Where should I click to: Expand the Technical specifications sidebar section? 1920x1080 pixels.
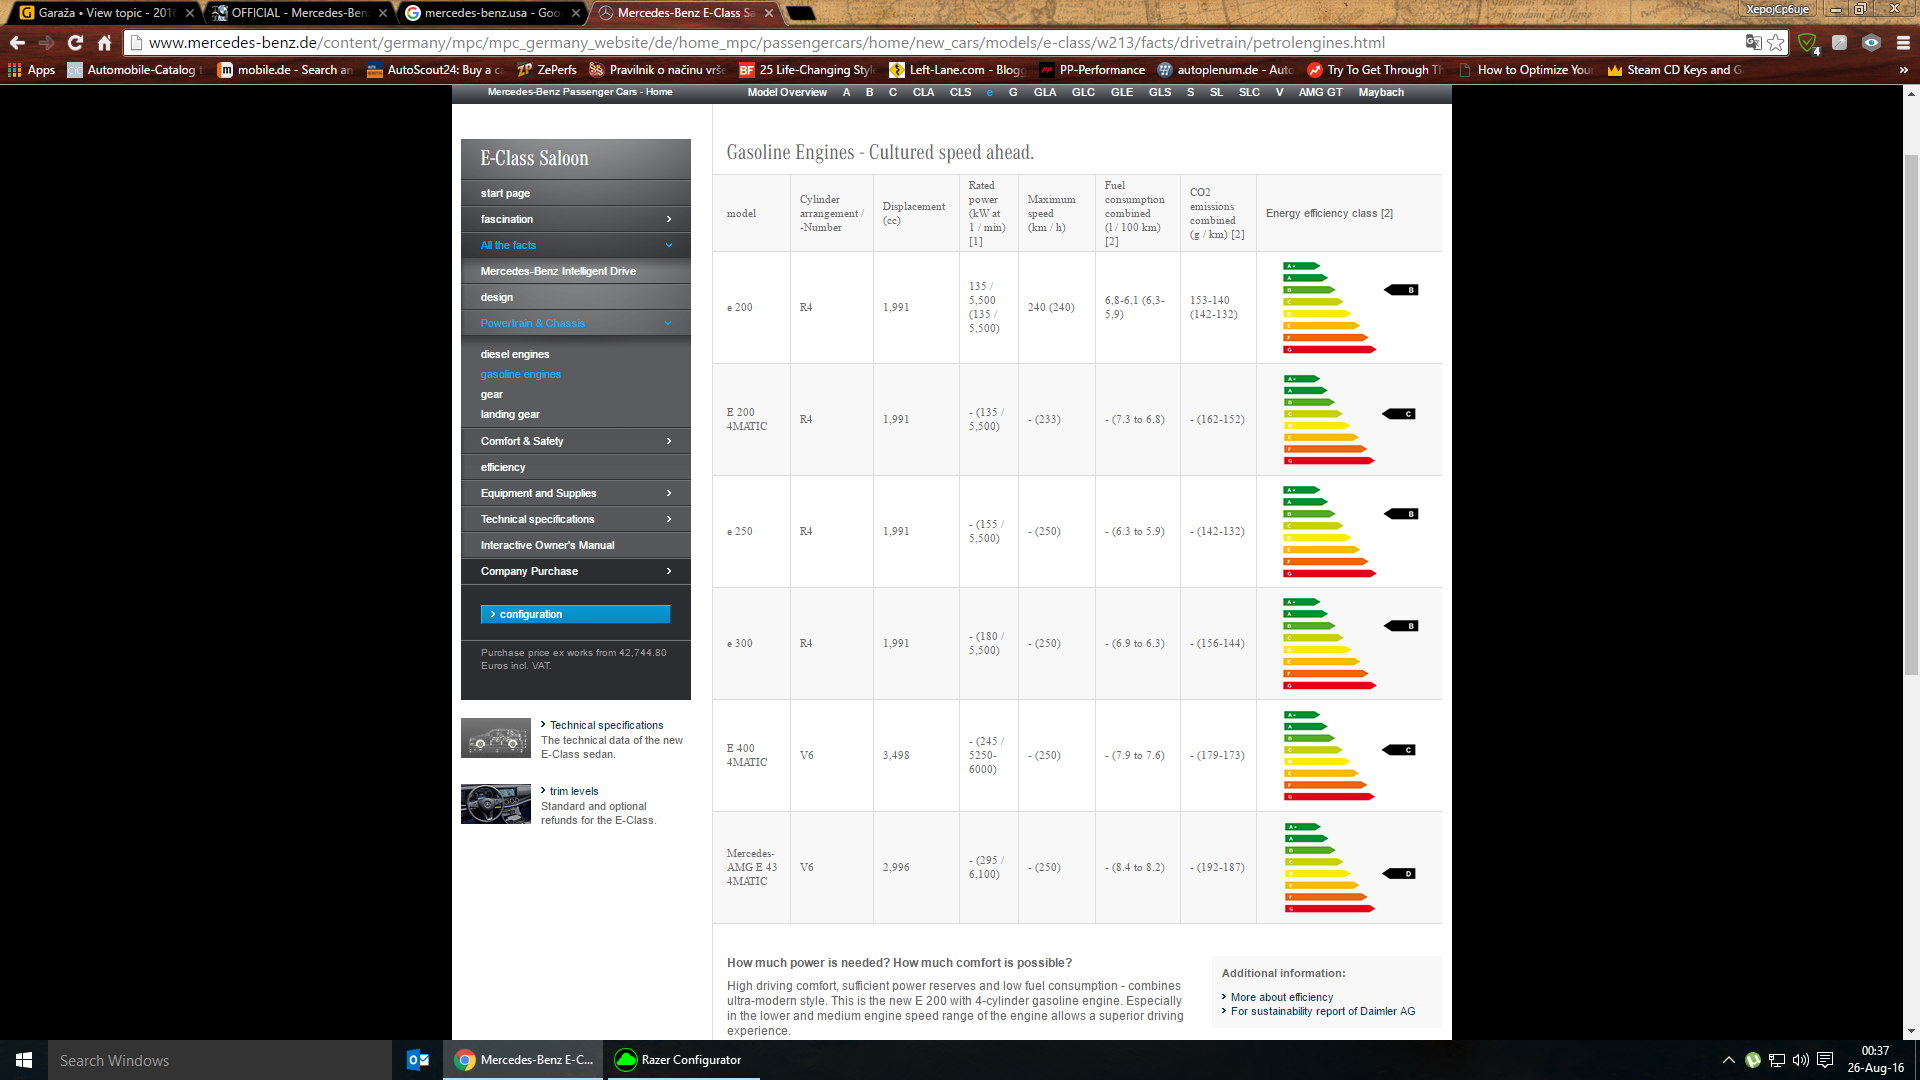[576, 519]
